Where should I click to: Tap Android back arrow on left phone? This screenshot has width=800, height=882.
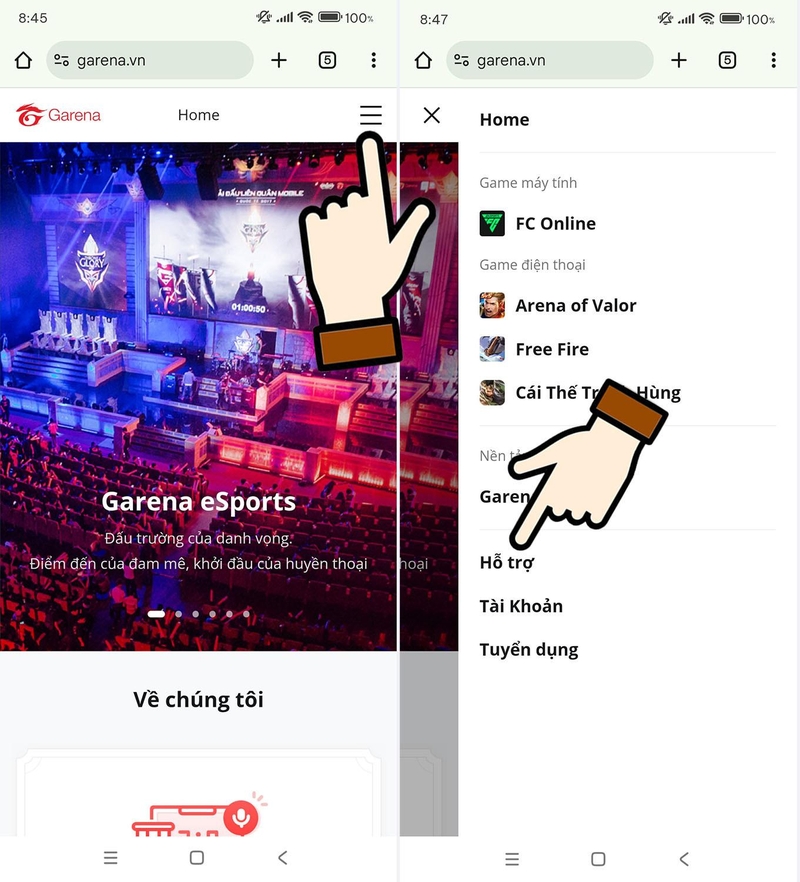[x=283, y=858]
